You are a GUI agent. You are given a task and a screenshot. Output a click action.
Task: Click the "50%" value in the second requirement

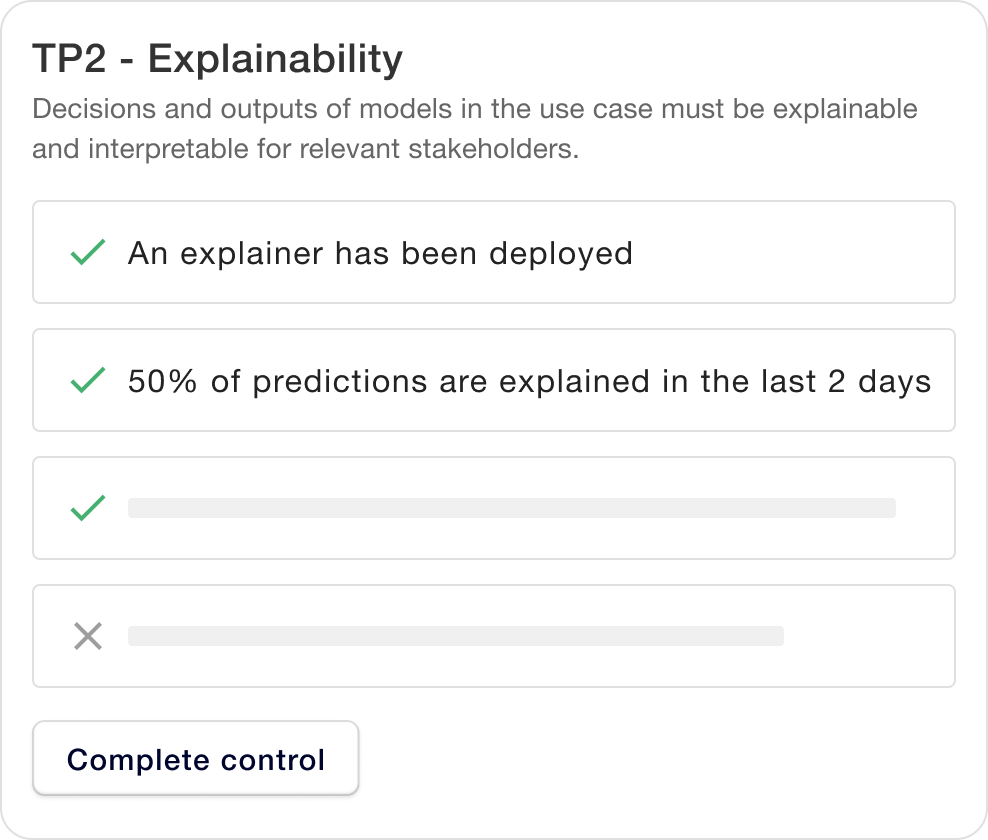click(x=163, y=381)
